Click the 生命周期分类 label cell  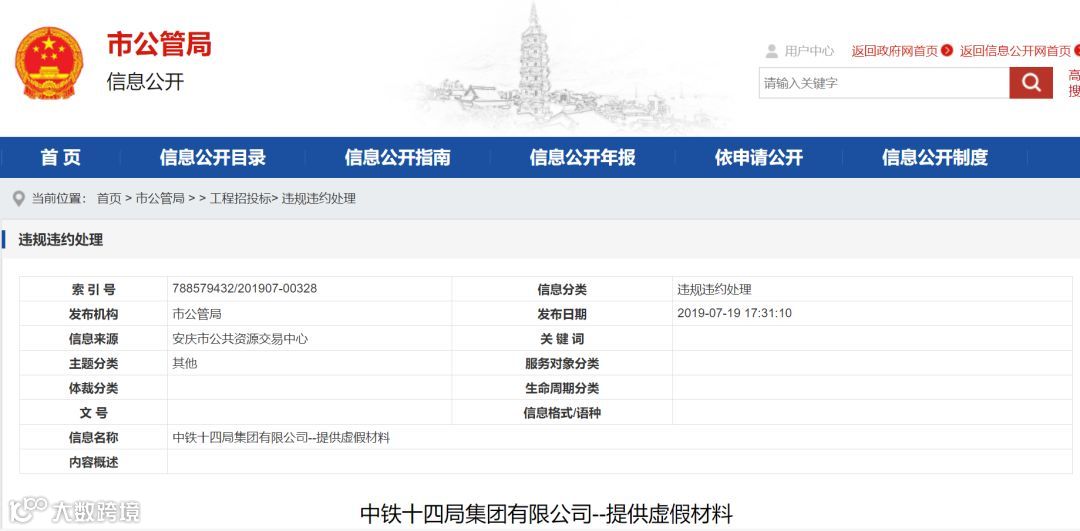pos(562,388)
